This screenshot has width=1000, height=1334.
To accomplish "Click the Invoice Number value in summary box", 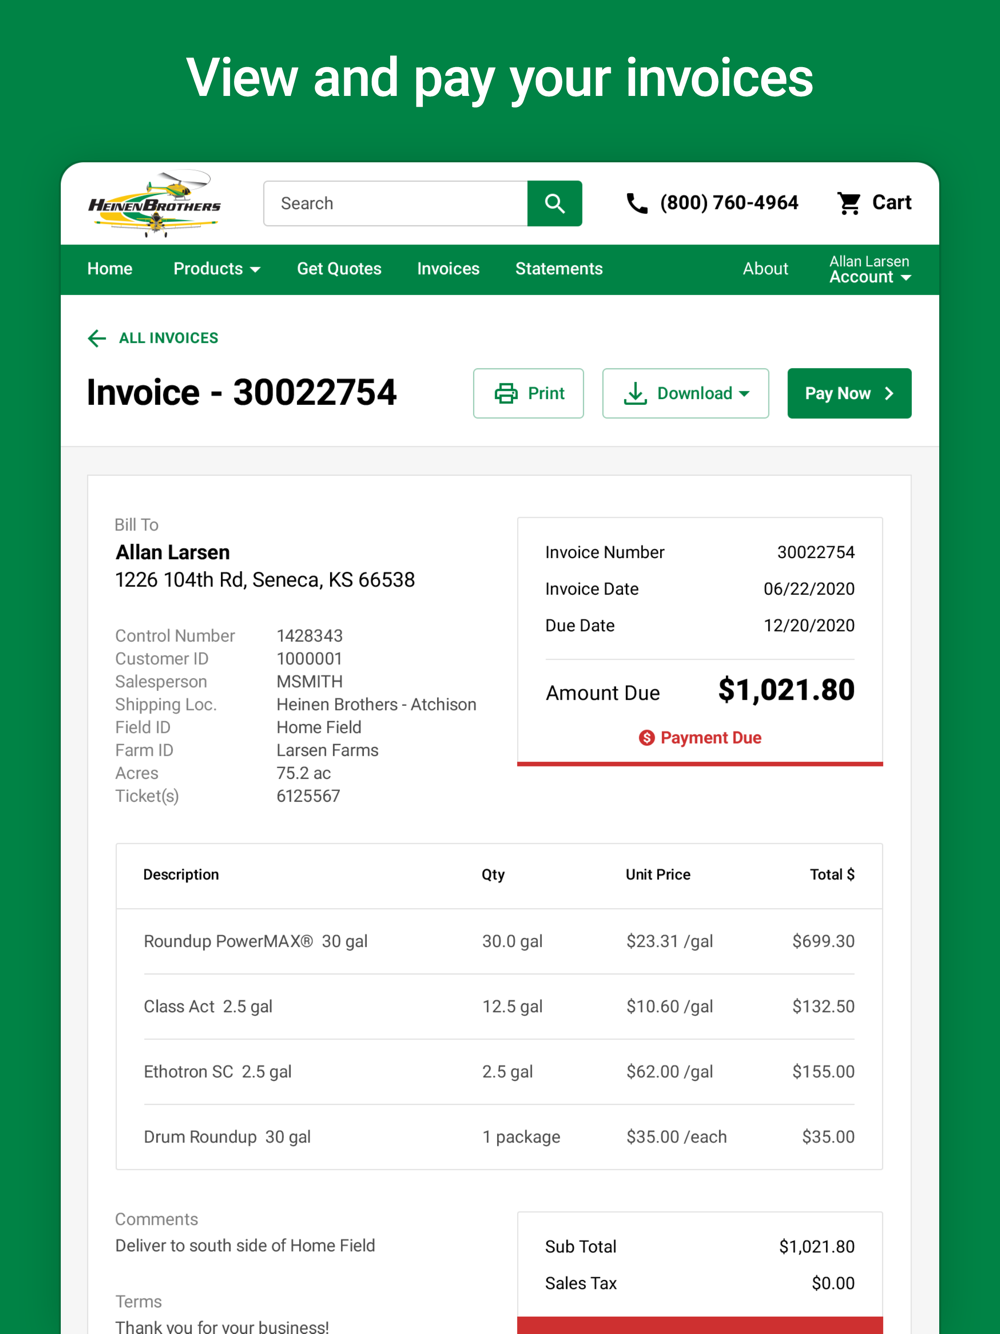I will pyautogui.click(x=815, y=553).
